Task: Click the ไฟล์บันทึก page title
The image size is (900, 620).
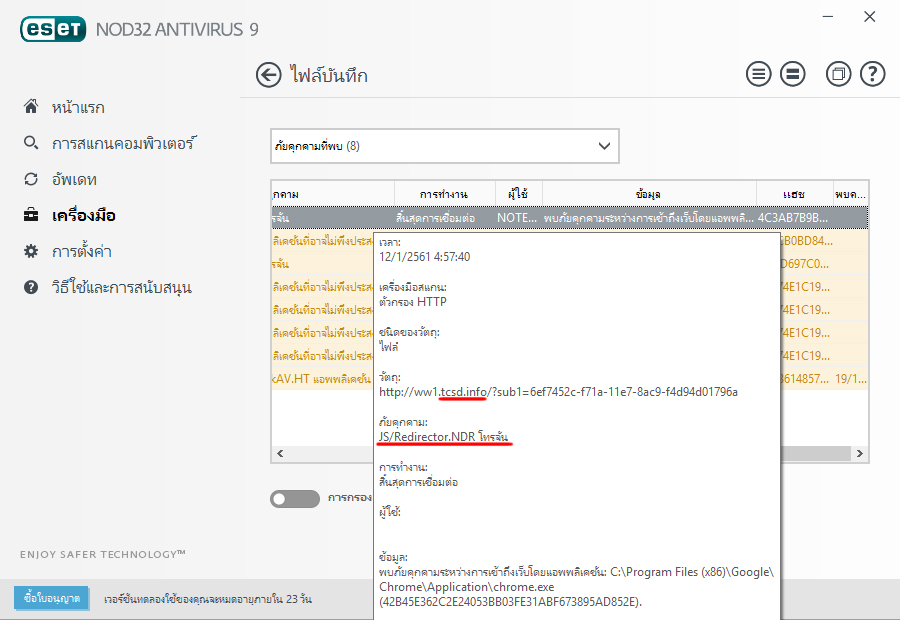Action: (328, 76)
